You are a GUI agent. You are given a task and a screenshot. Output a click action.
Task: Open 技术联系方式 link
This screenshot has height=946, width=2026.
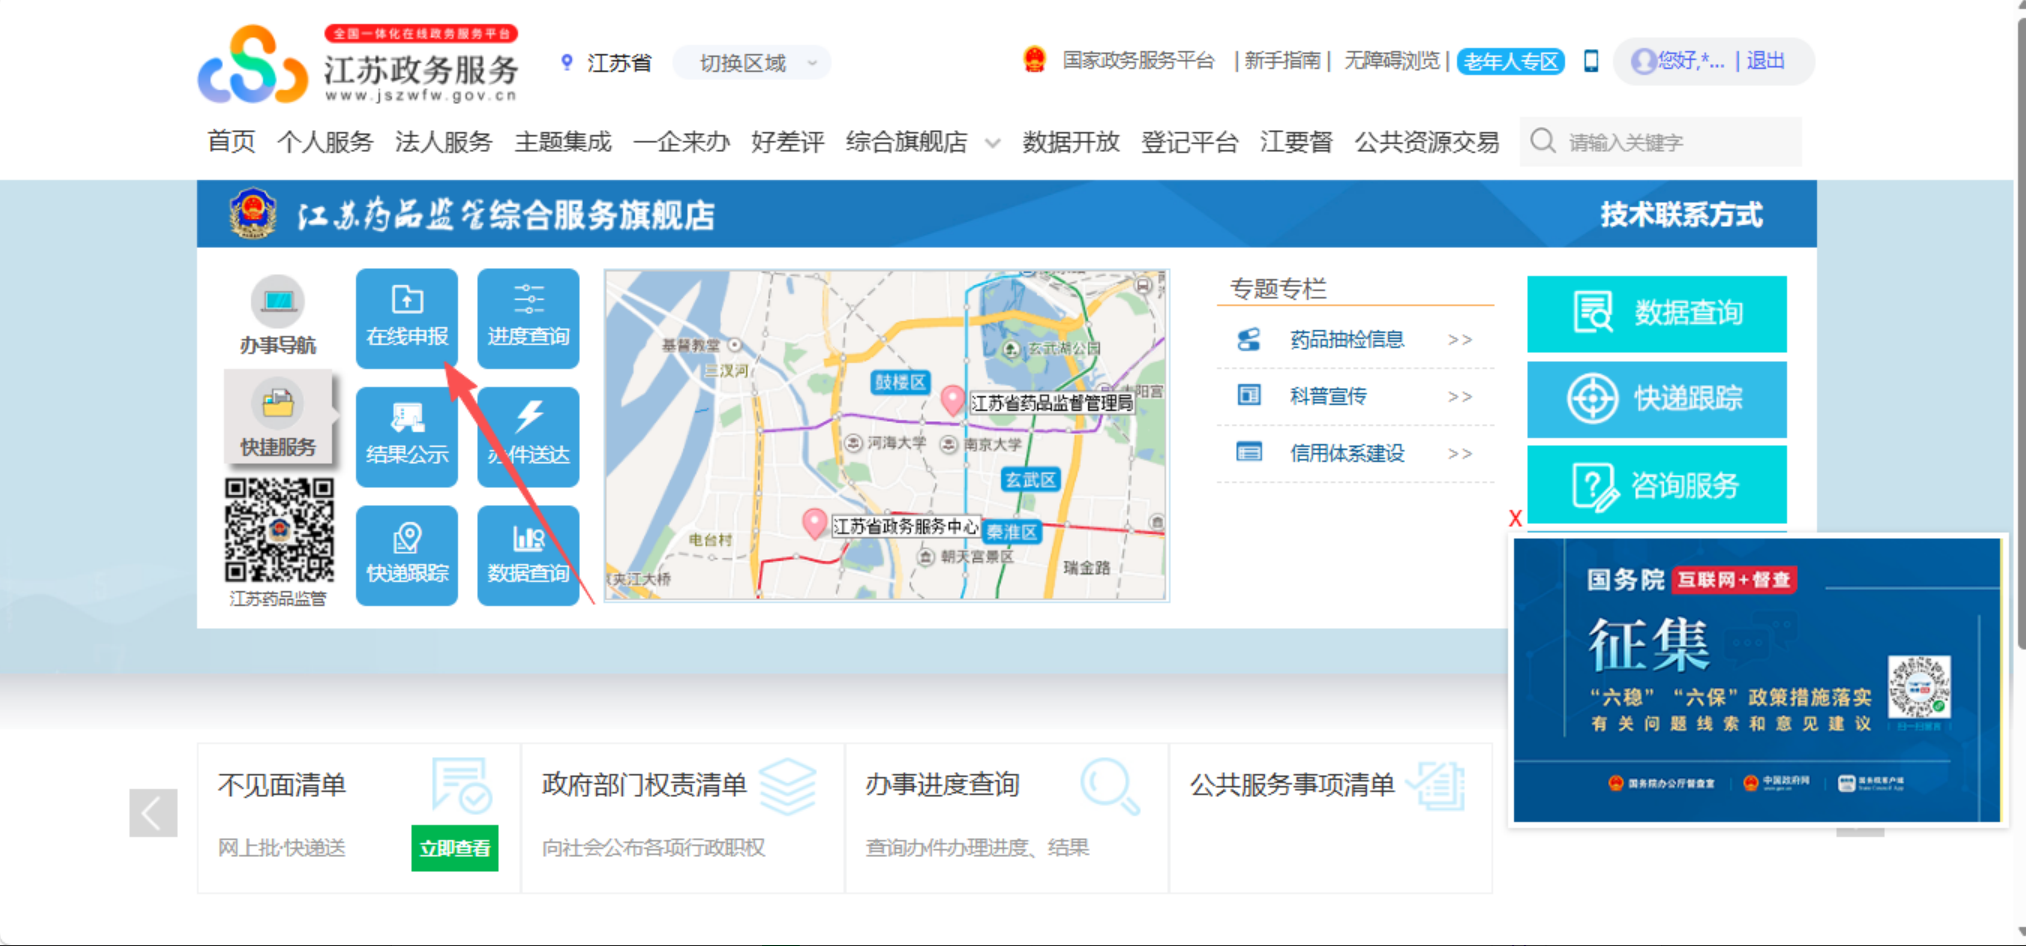1681,214
